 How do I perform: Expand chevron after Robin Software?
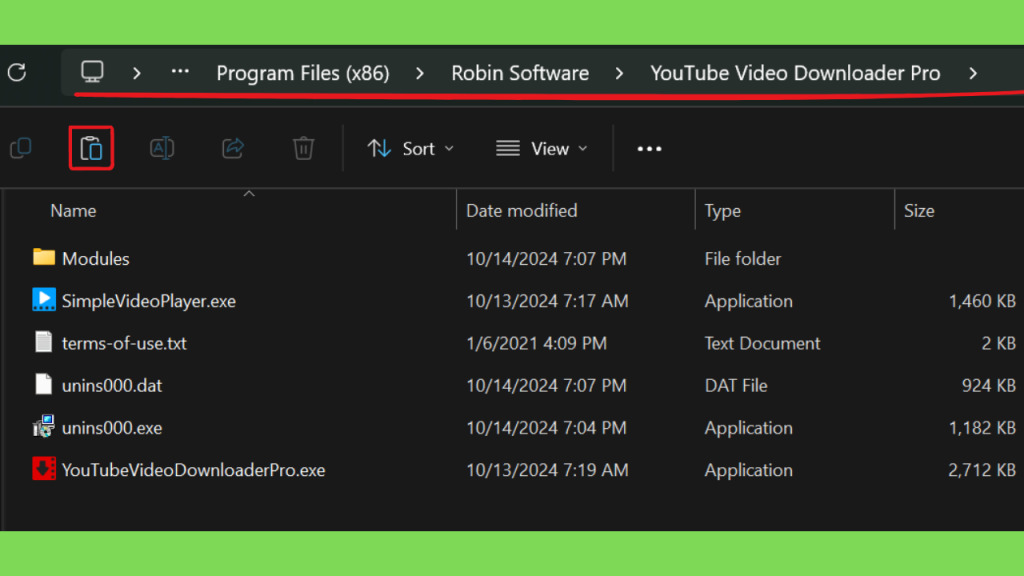point(619,73)
